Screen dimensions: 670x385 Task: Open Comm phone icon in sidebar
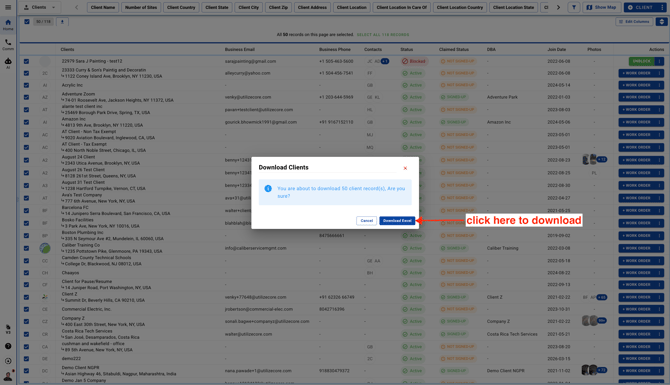[8, 44]
